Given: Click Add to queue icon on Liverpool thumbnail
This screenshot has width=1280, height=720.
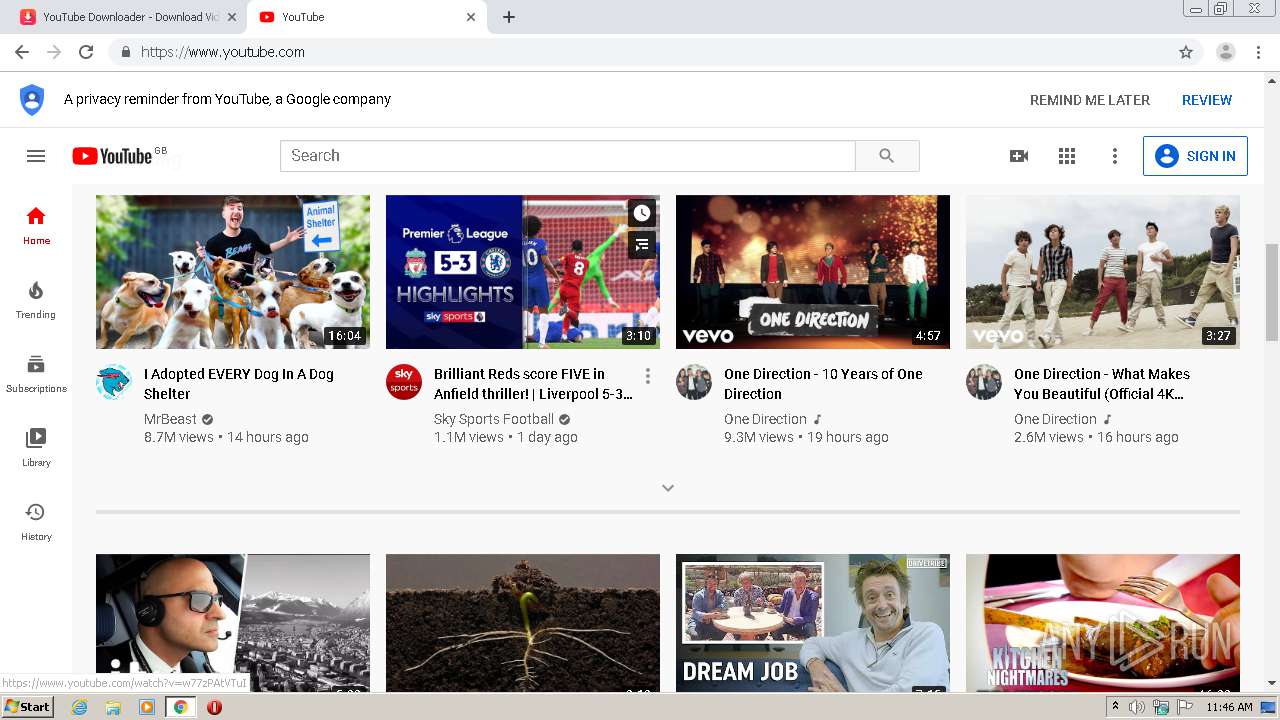Looking at the screenshot, I should coord(642,244).
